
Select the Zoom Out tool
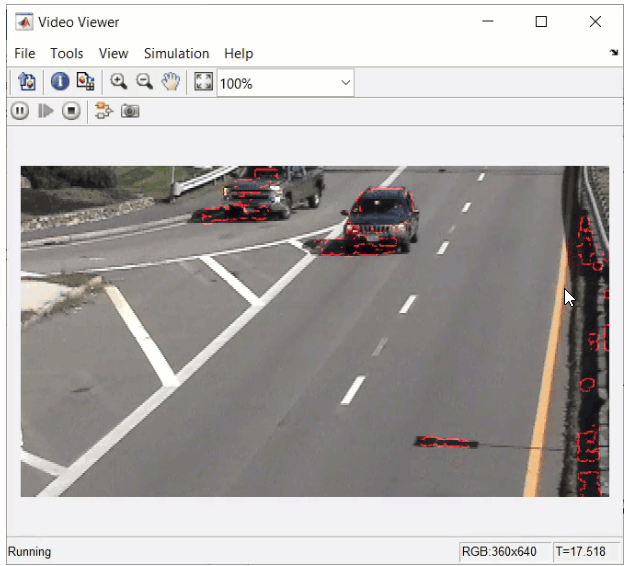144,82
